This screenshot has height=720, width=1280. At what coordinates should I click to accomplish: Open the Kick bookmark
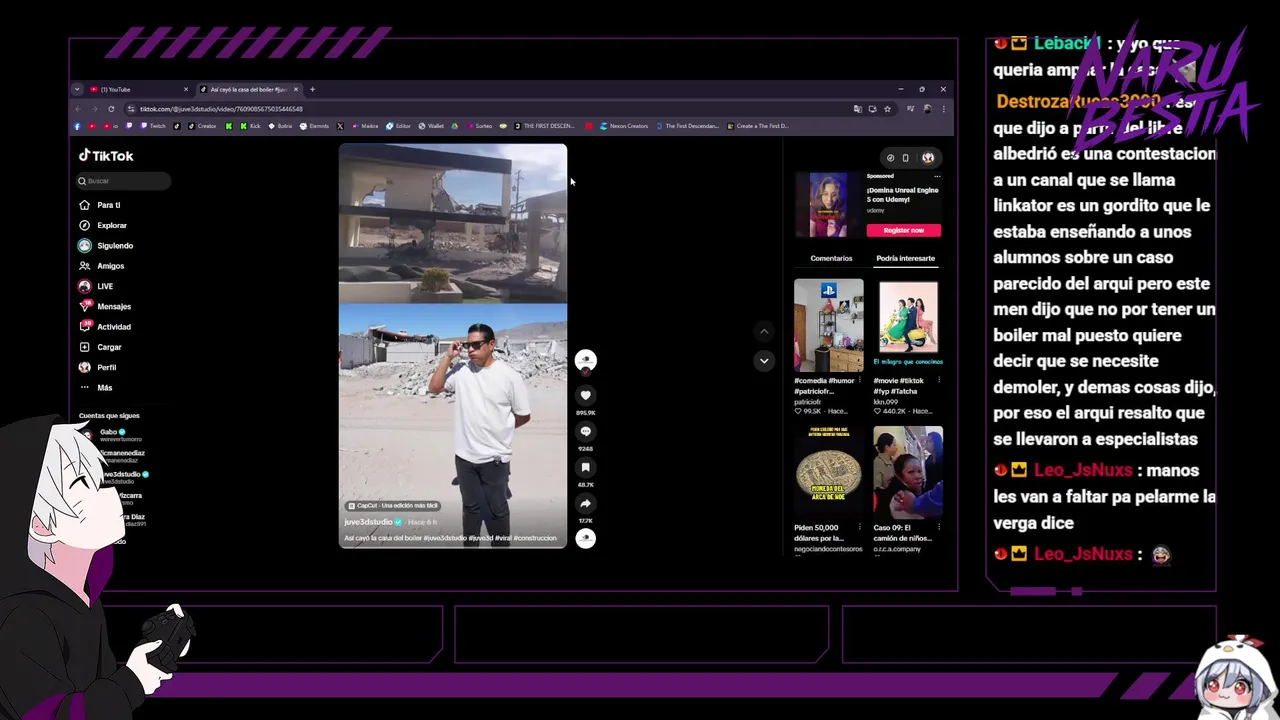[x=250, y=126]
